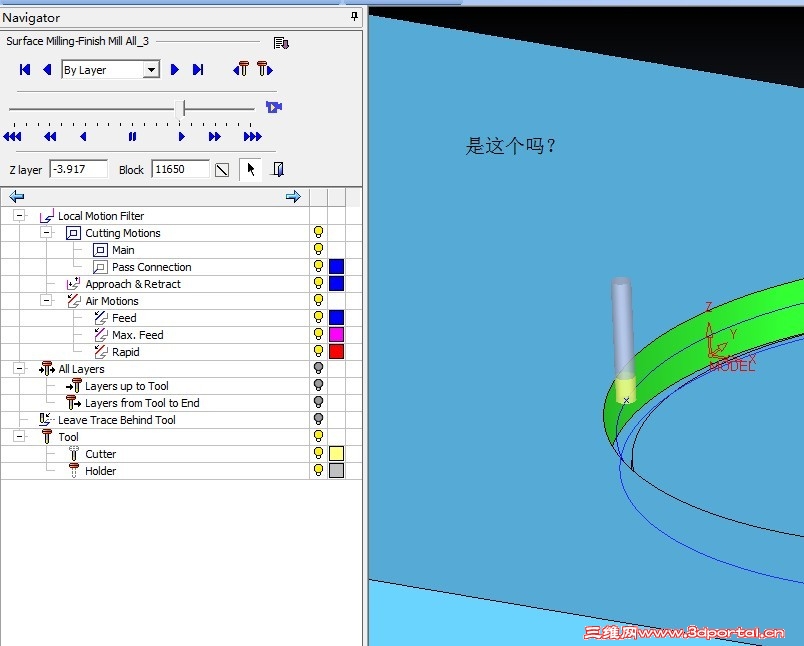Viewport: 804px width, 646px height.
Task: Click fast forward double-arrow button
Action: (x=215, y=136)
